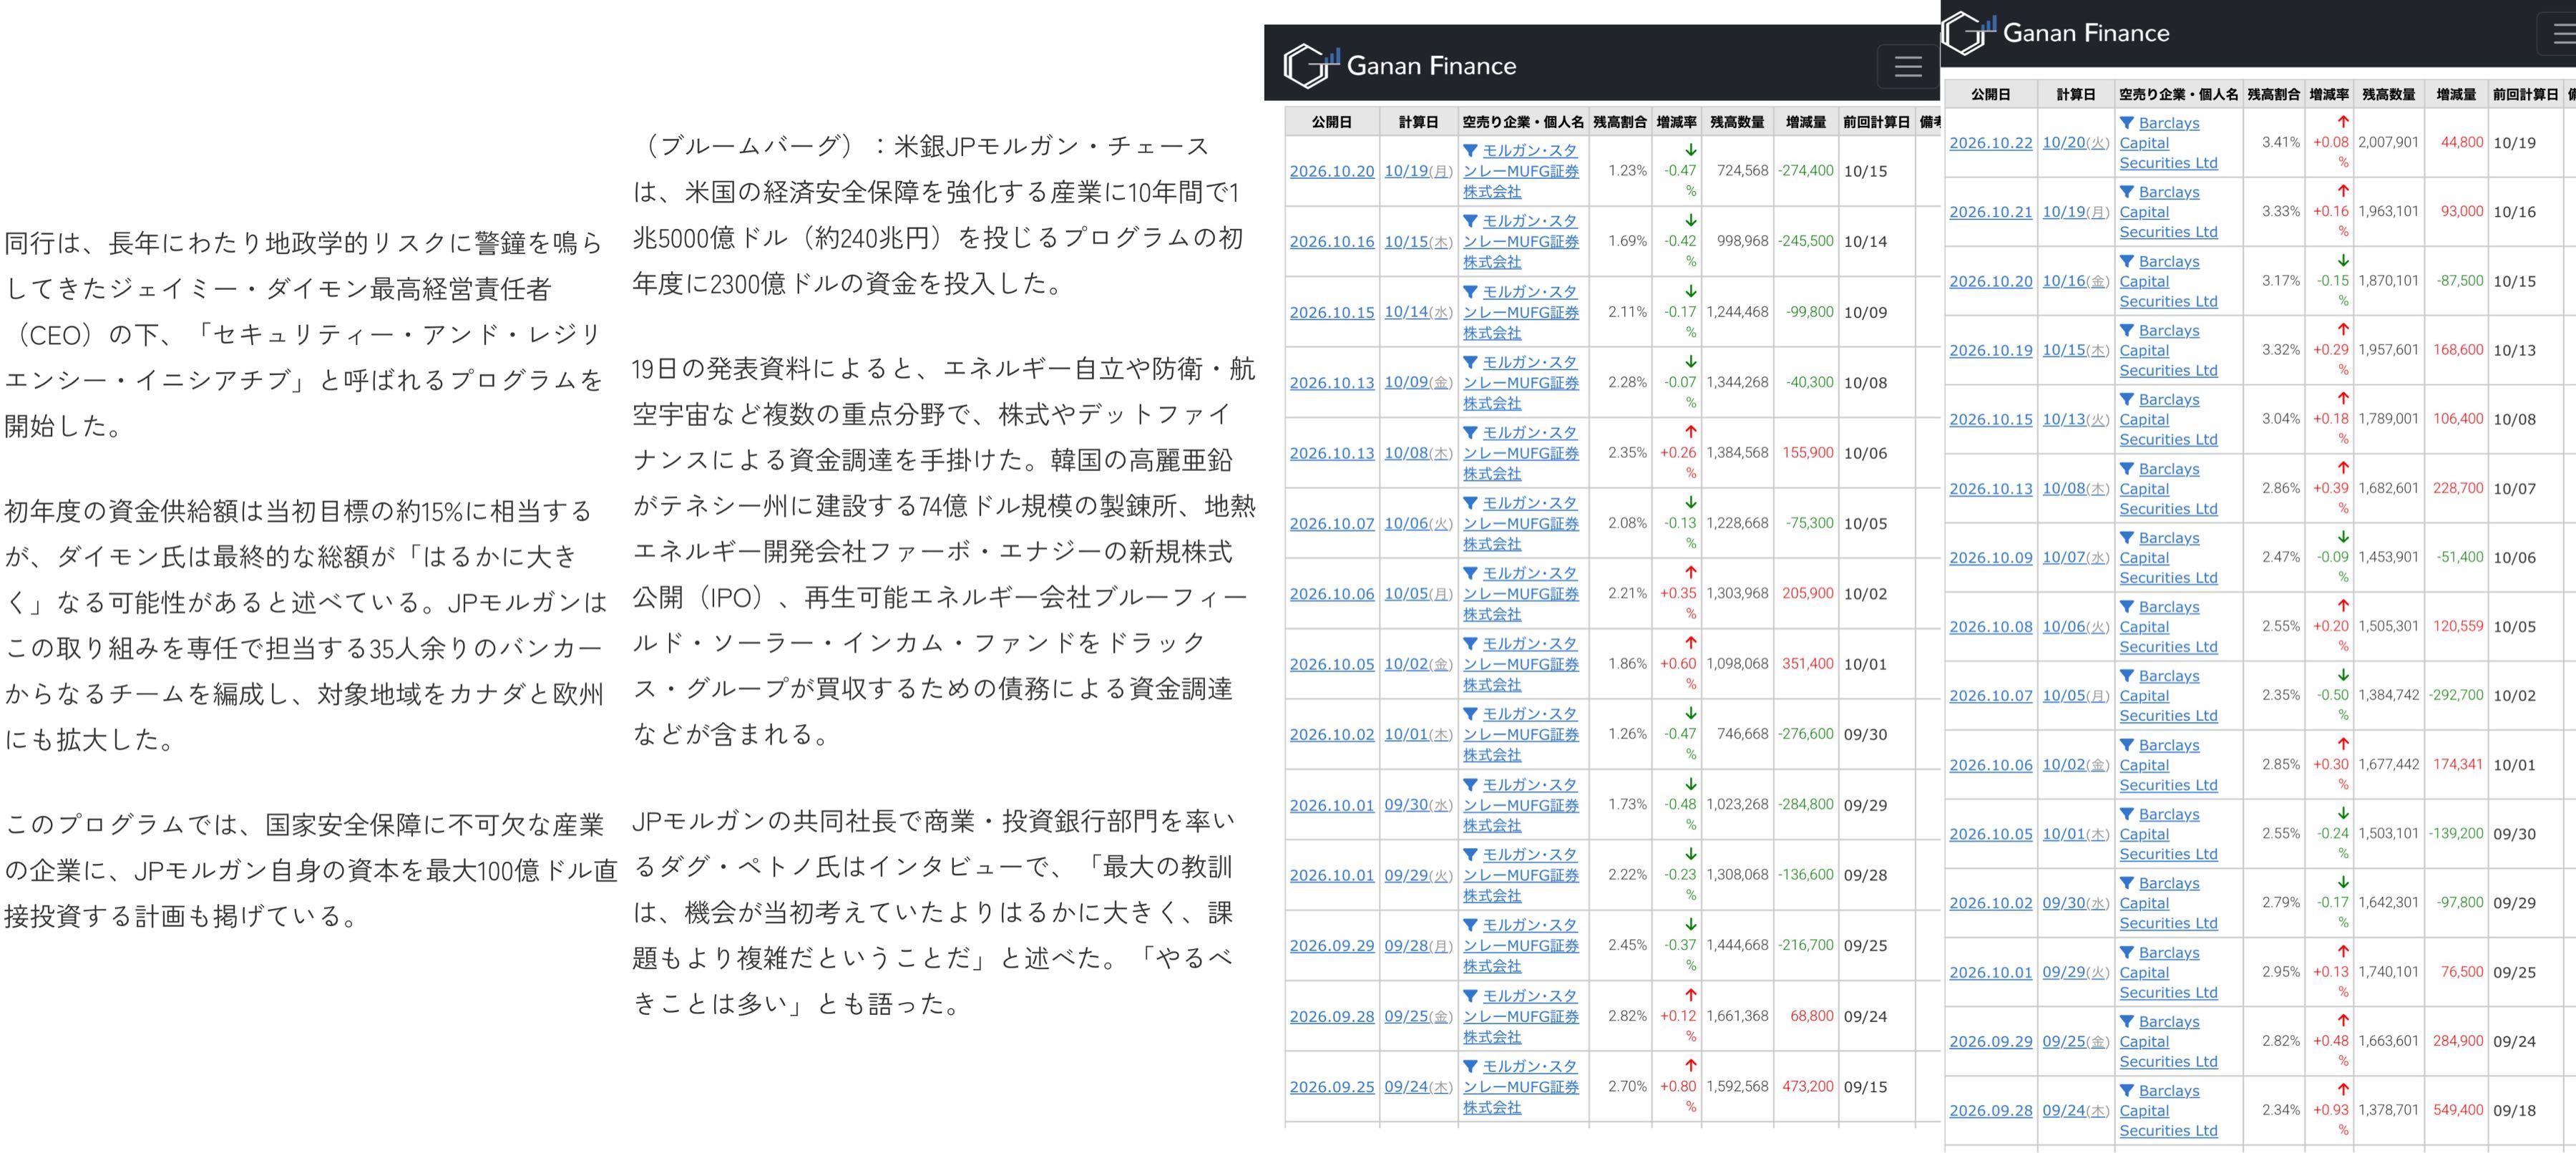Open Barclays Capital Securities Ltd link in row 2026.10.13

click(x=2168, y=489)
